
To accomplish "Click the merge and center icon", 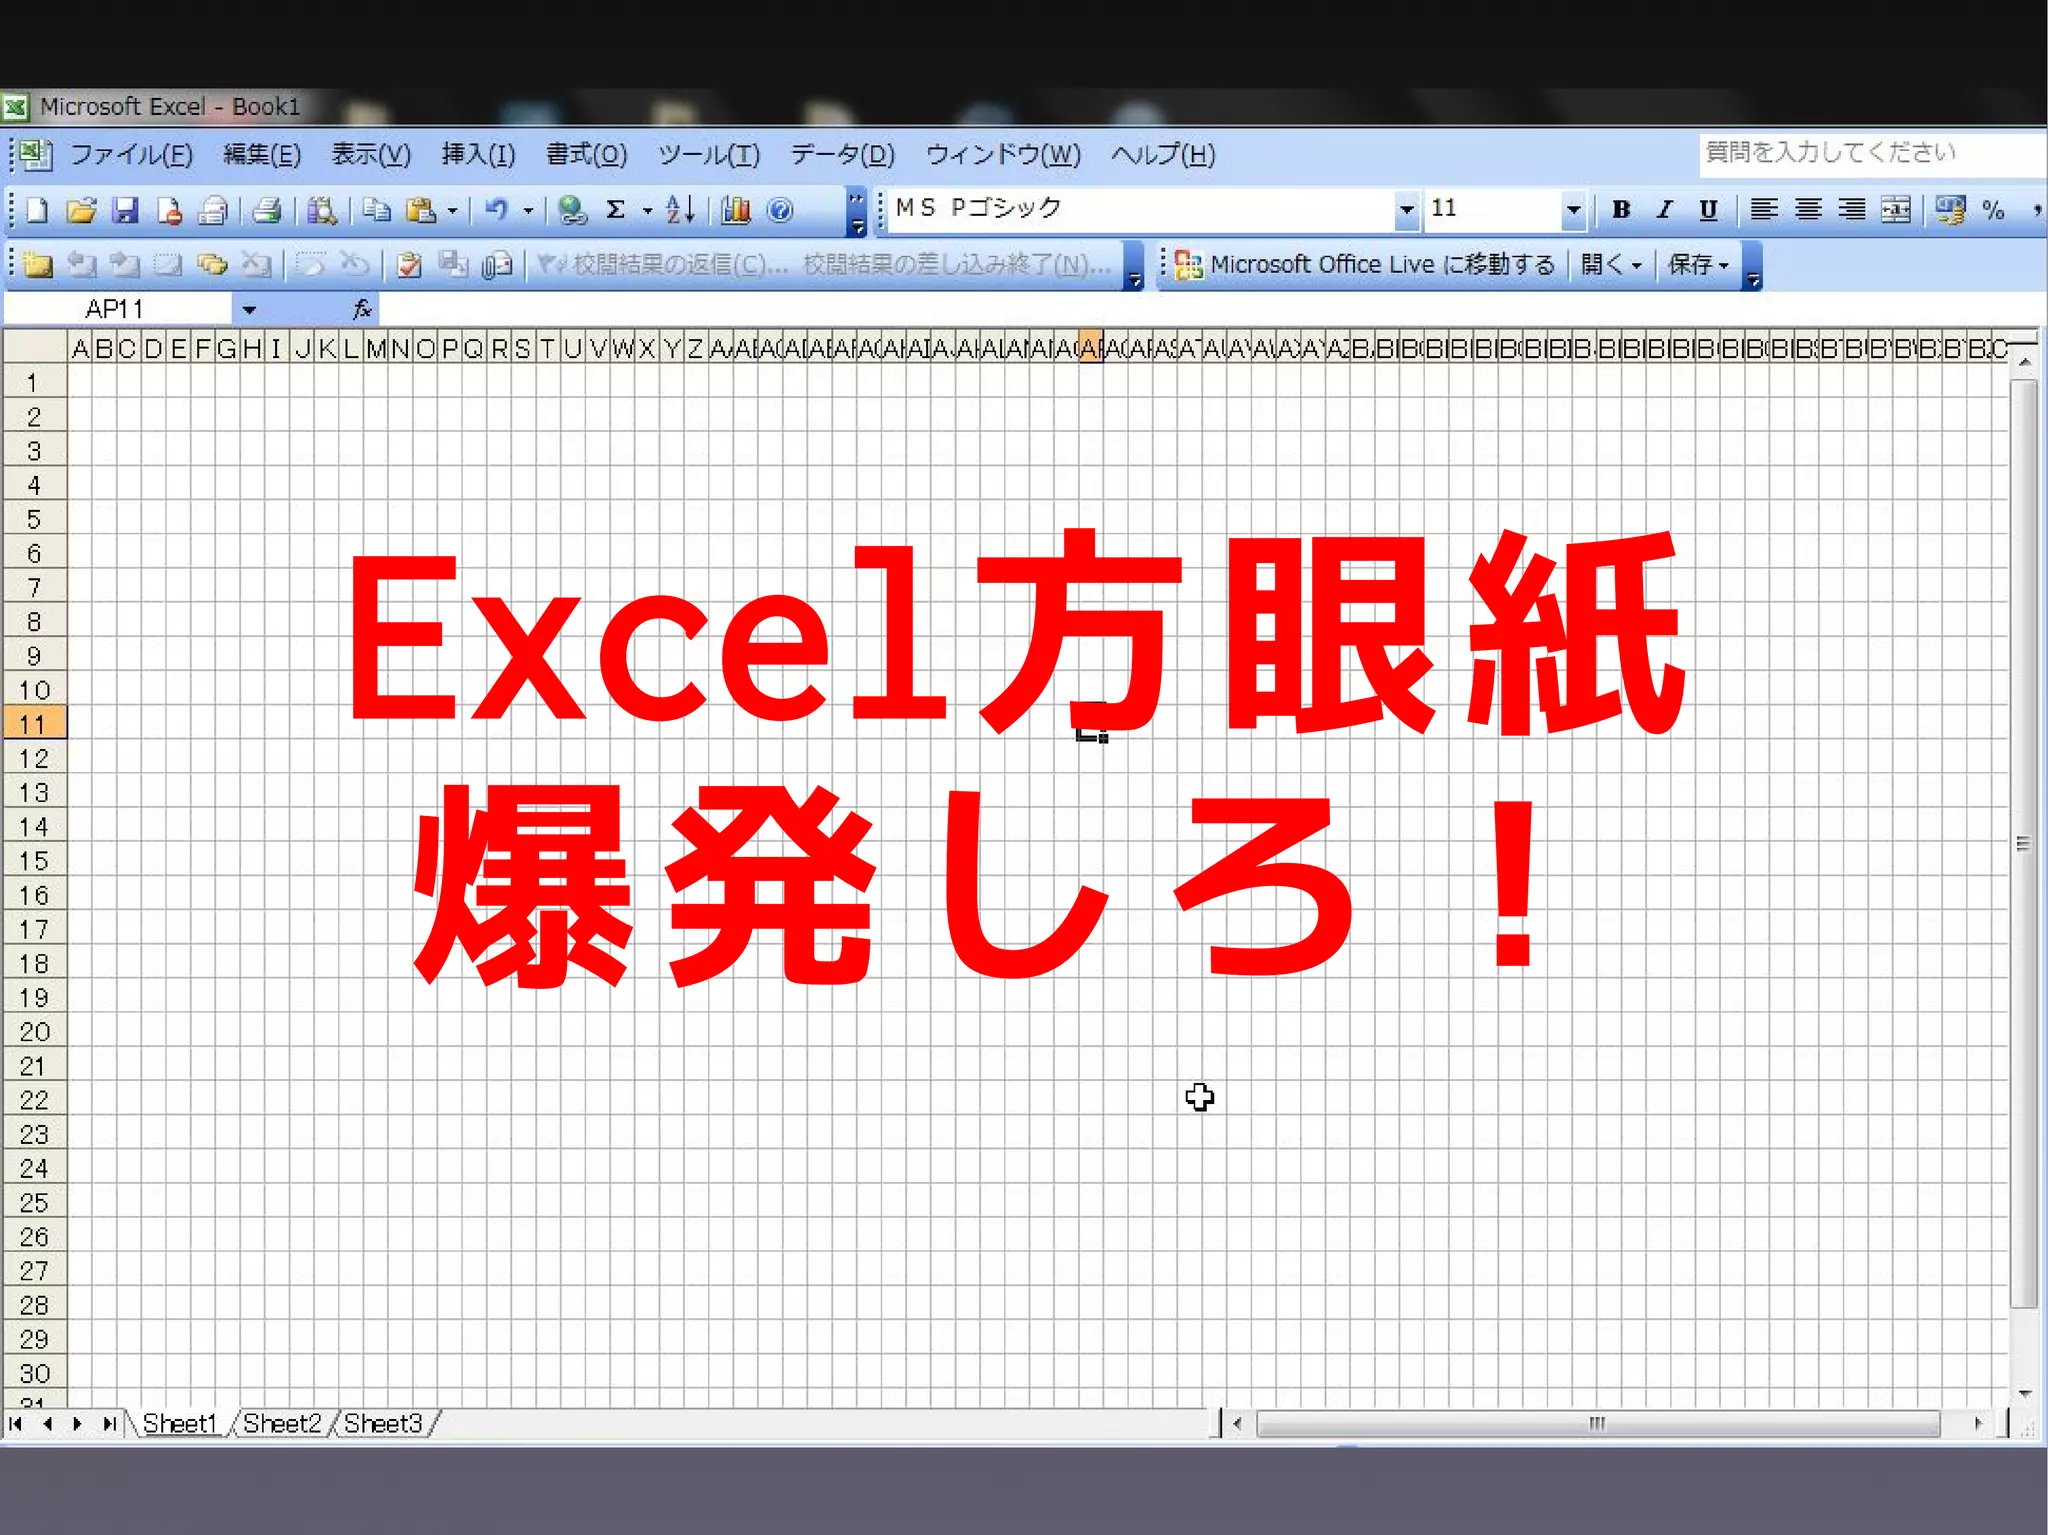I will tap(1896, 210).
